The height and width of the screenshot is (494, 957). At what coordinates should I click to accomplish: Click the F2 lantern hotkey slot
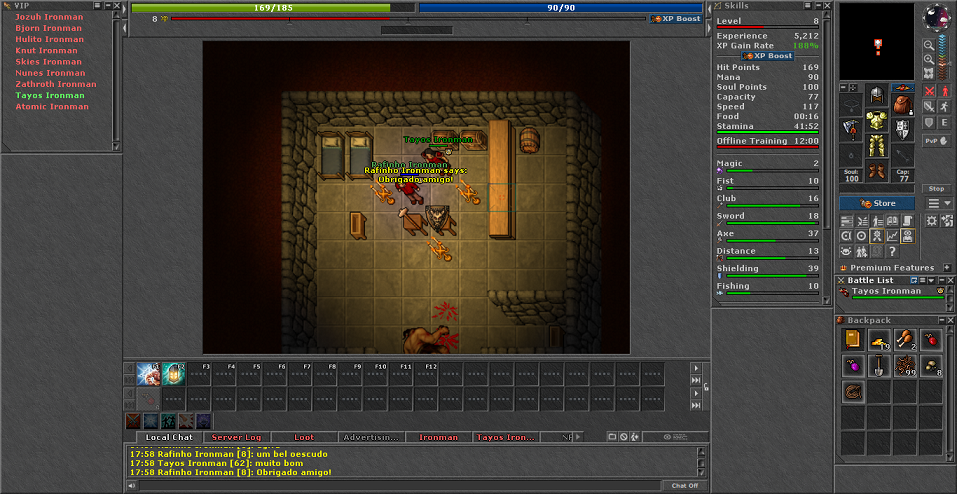pyautogui.click(x=173, y=373)
